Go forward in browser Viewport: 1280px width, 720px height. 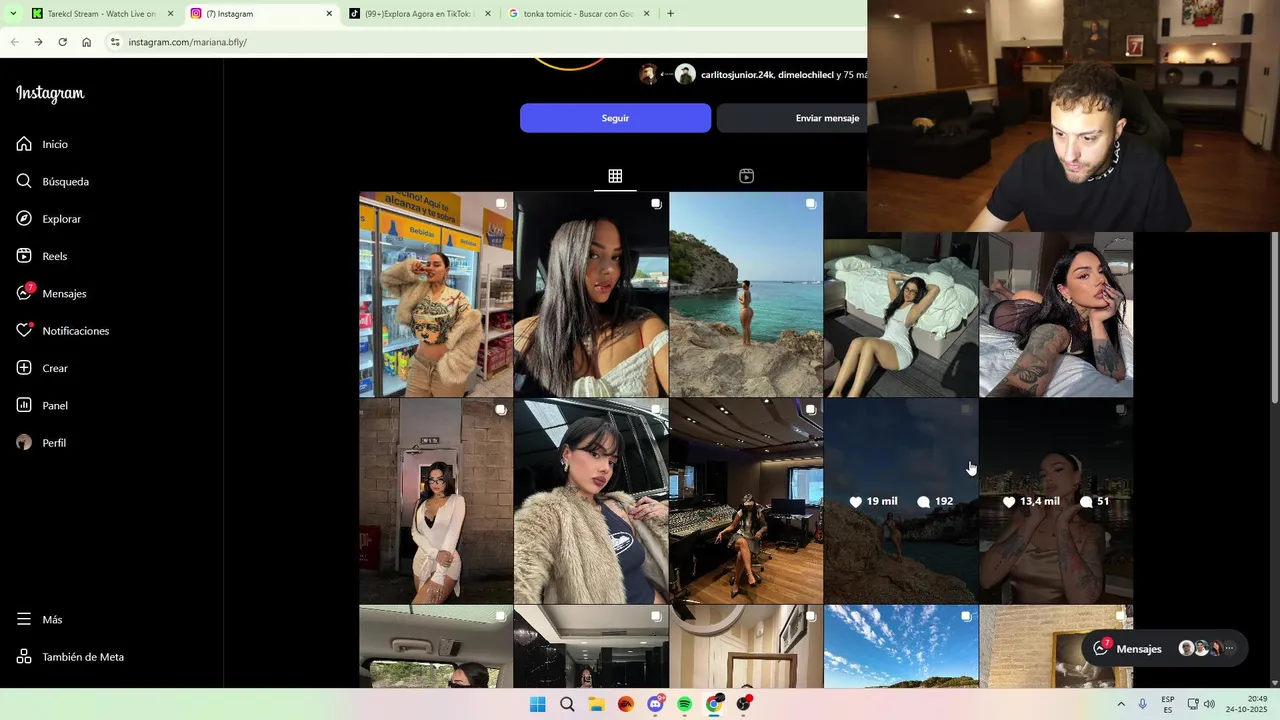pyautogui.click(x=38, y=42)
